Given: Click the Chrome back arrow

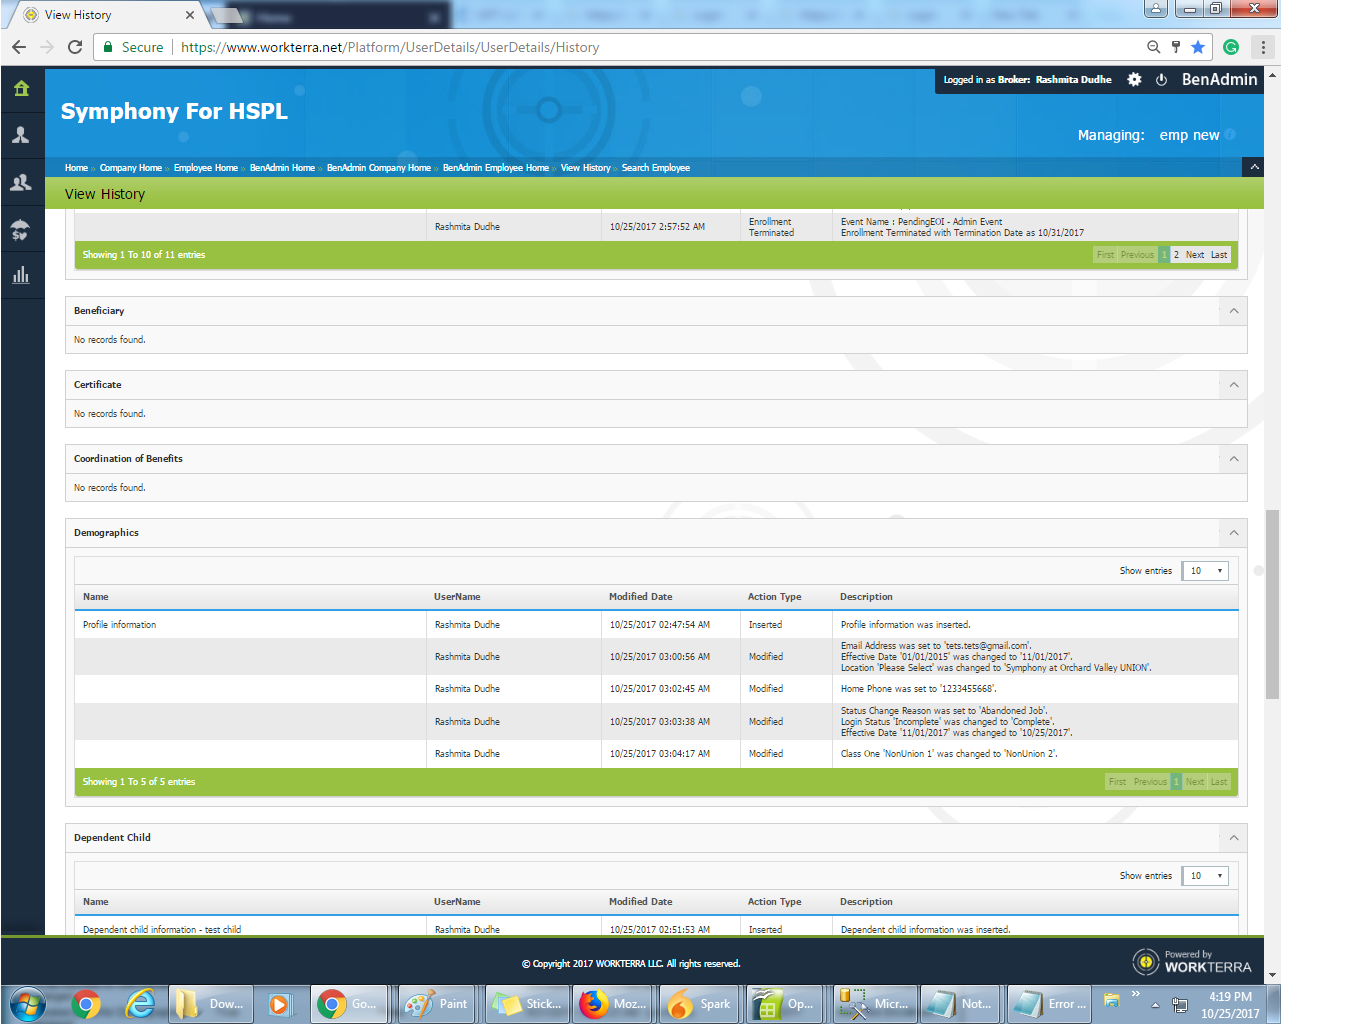Looking at the screenshot, I should 19,47.
